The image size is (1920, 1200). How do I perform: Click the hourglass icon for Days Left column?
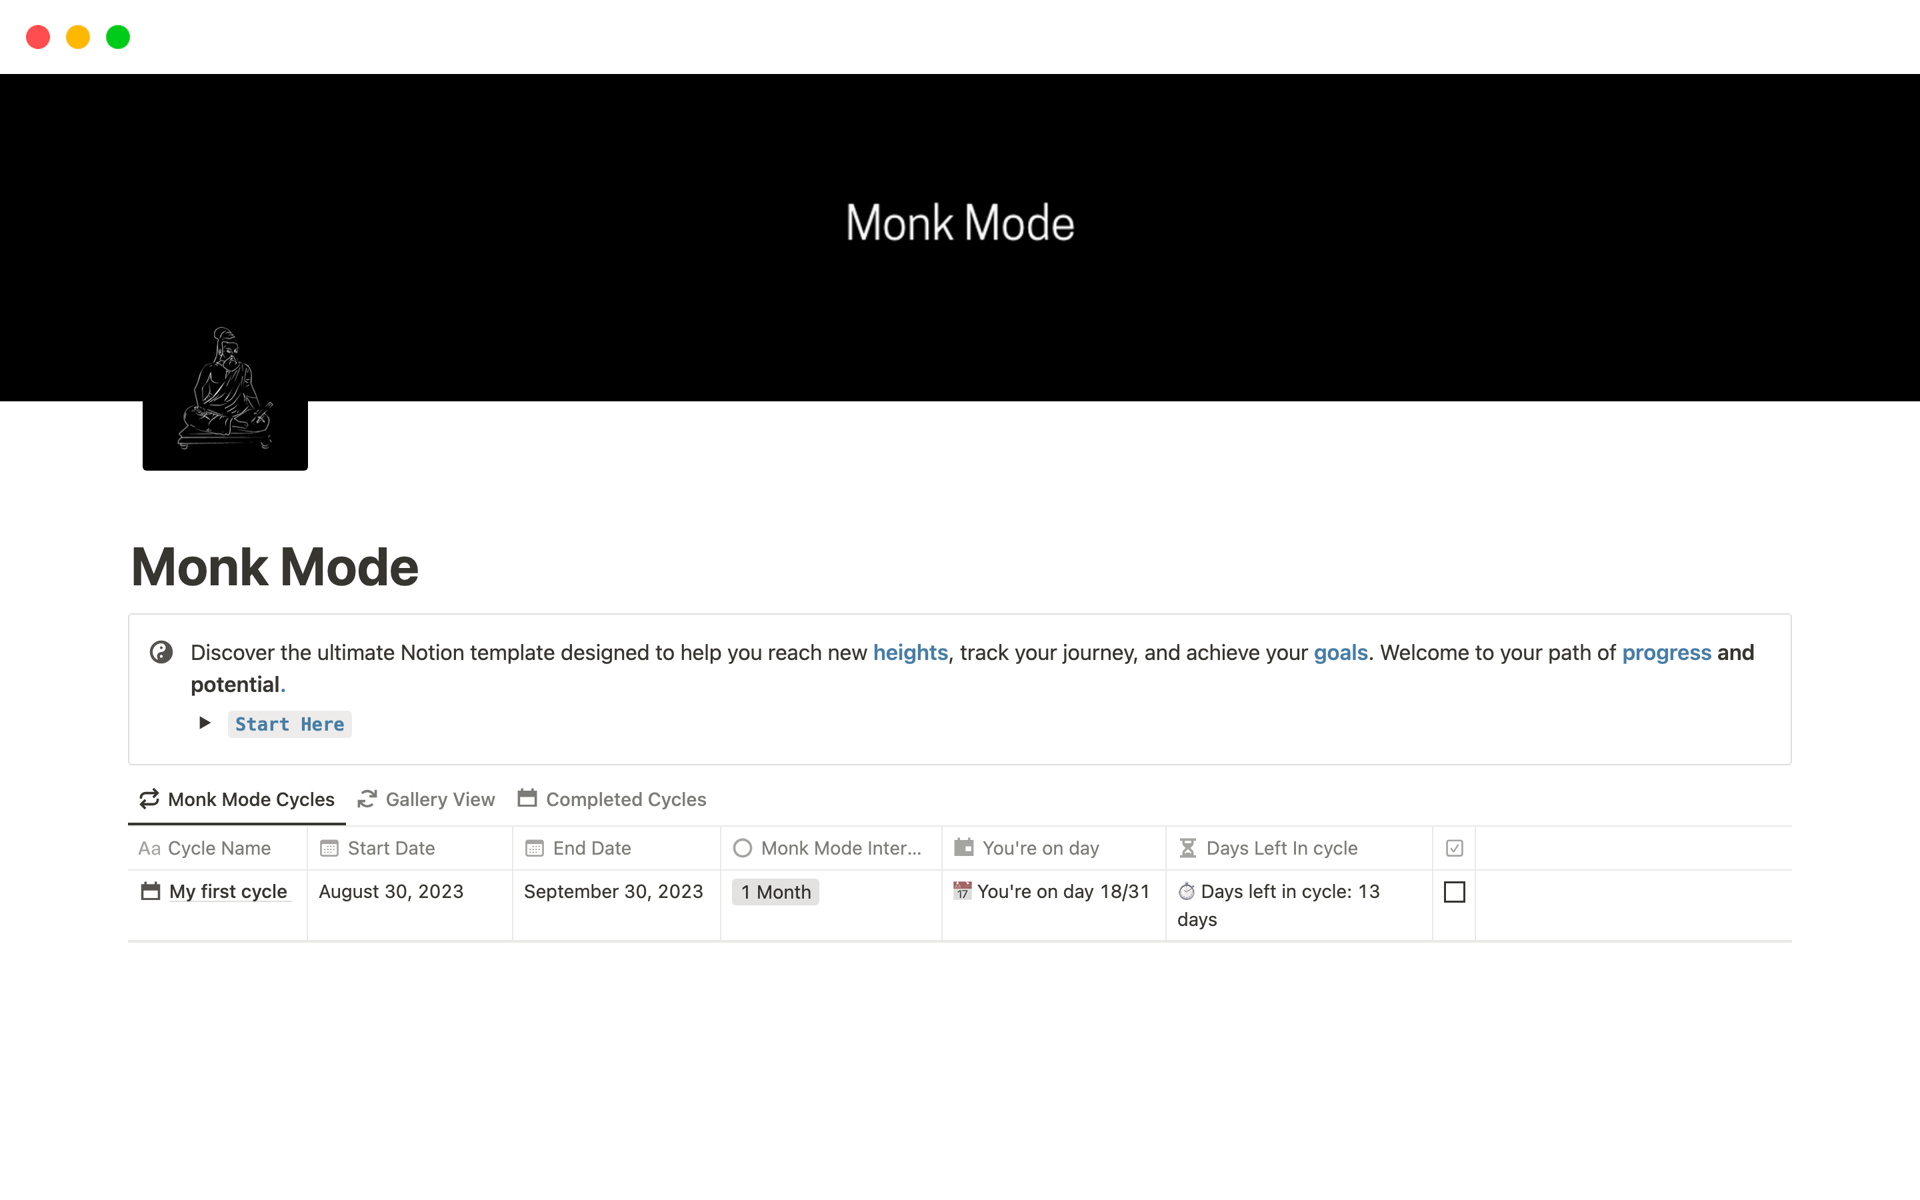[1187, 848]
